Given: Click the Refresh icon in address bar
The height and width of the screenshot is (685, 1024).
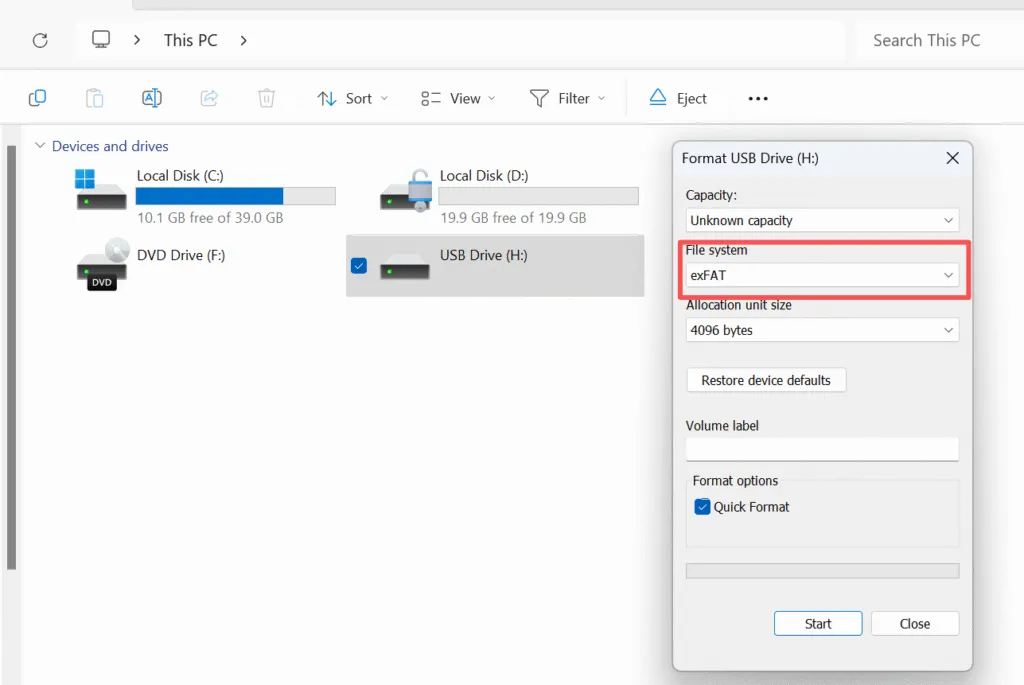Looking at the screenshot, I should tap(40, 40).
